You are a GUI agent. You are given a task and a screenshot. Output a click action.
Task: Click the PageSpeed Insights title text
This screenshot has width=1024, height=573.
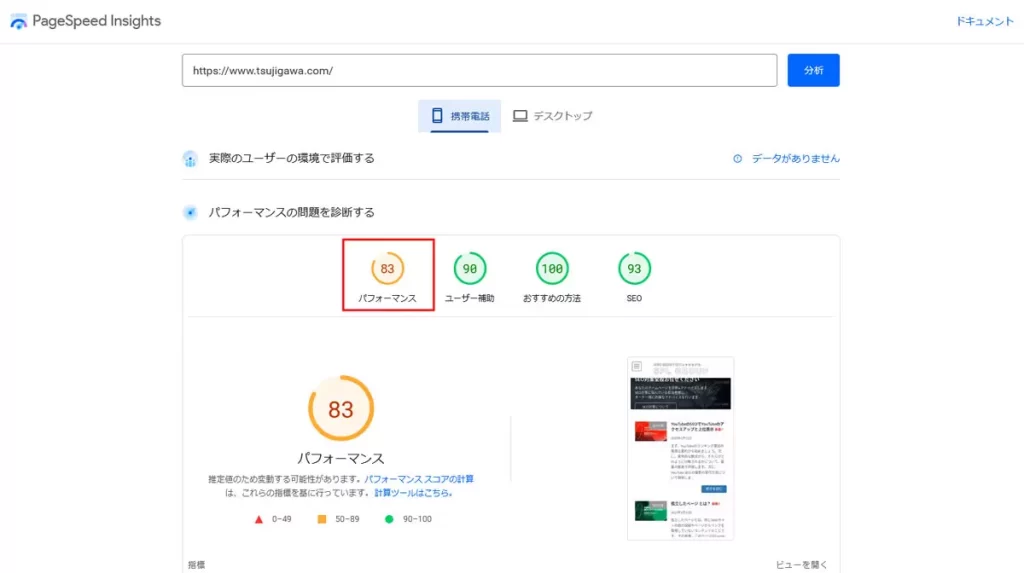97,21
